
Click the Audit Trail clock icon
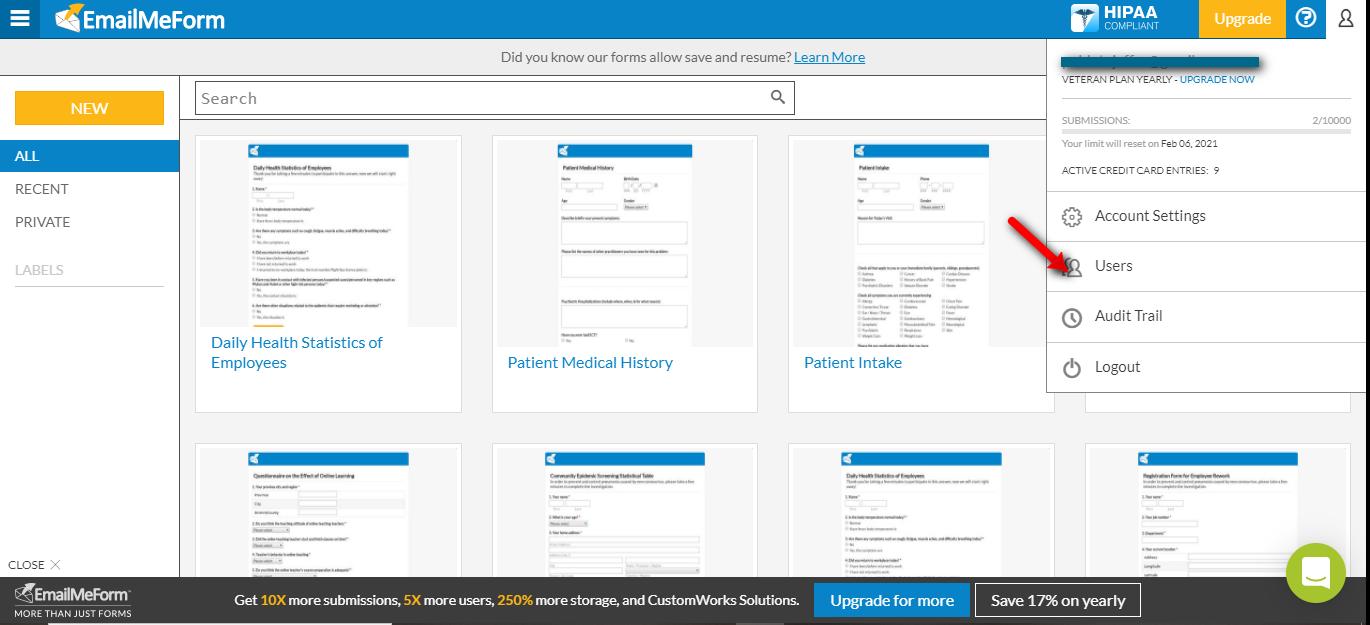pyautogui.click(x=1072, y=318)
